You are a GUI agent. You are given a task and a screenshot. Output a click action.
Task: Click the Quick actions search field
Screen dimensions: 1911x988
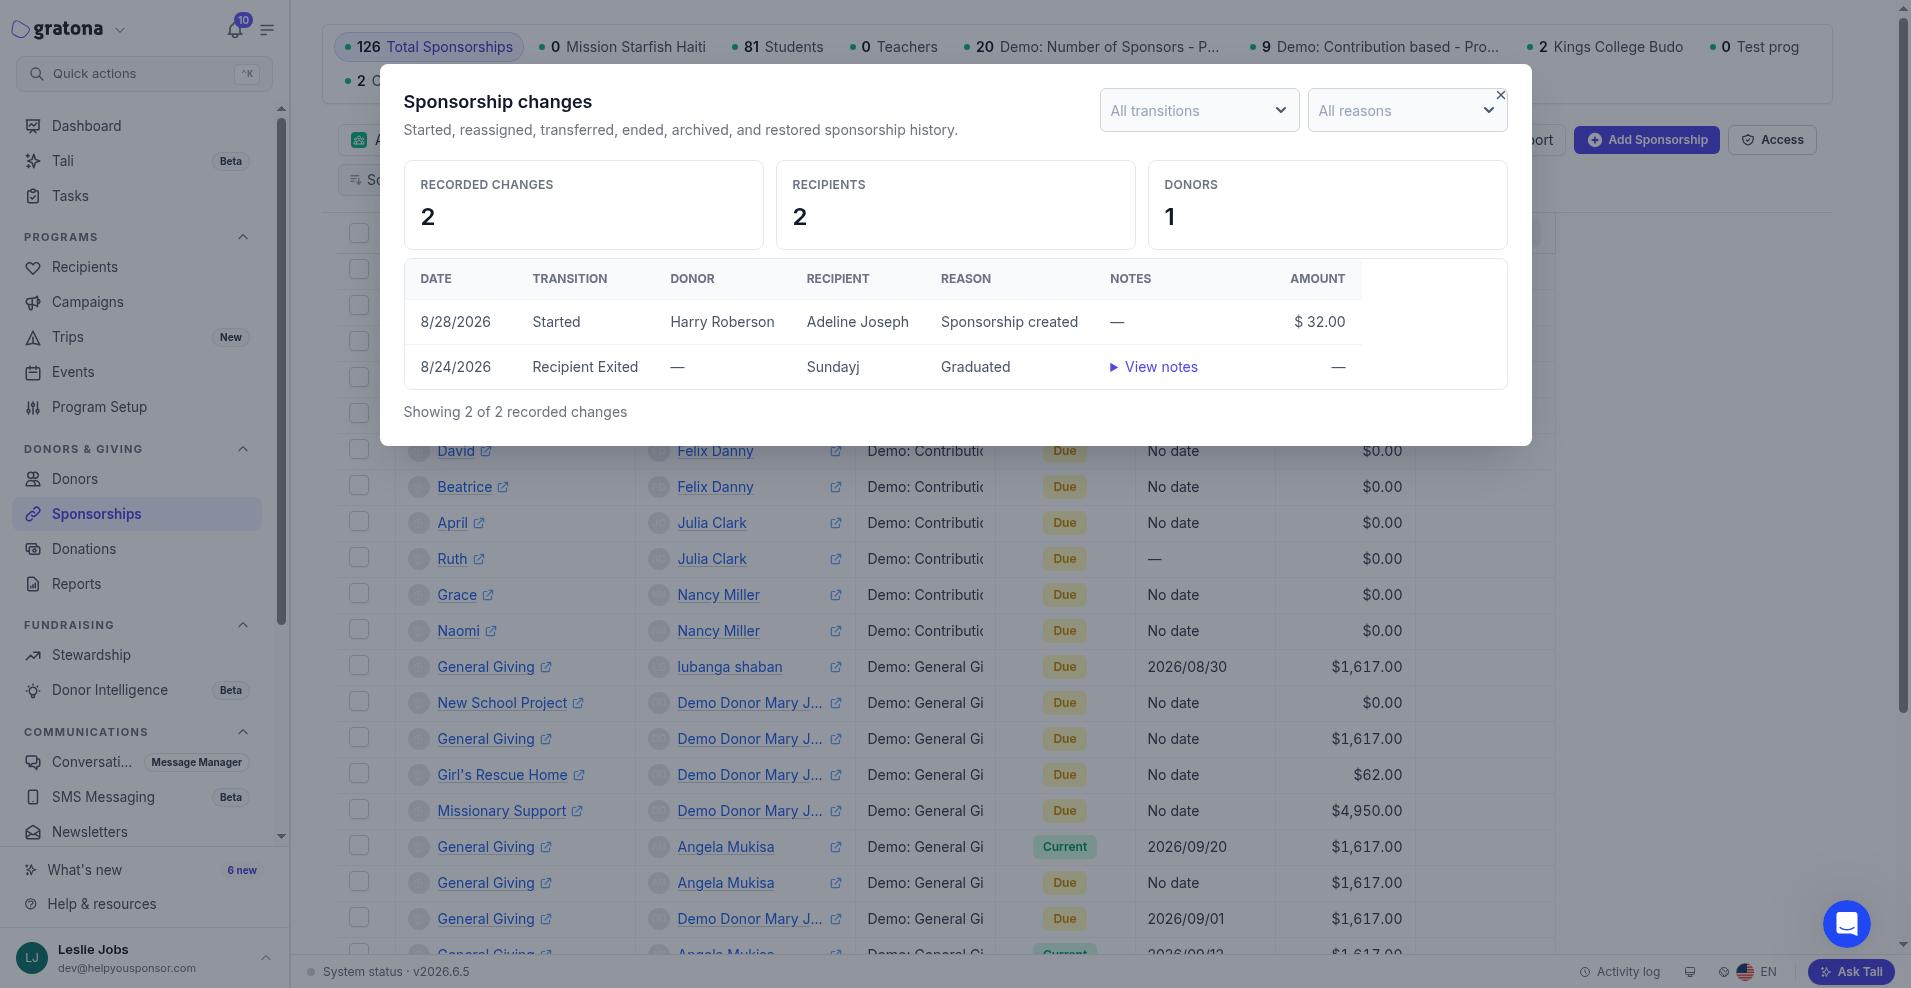tap(144, 74)
